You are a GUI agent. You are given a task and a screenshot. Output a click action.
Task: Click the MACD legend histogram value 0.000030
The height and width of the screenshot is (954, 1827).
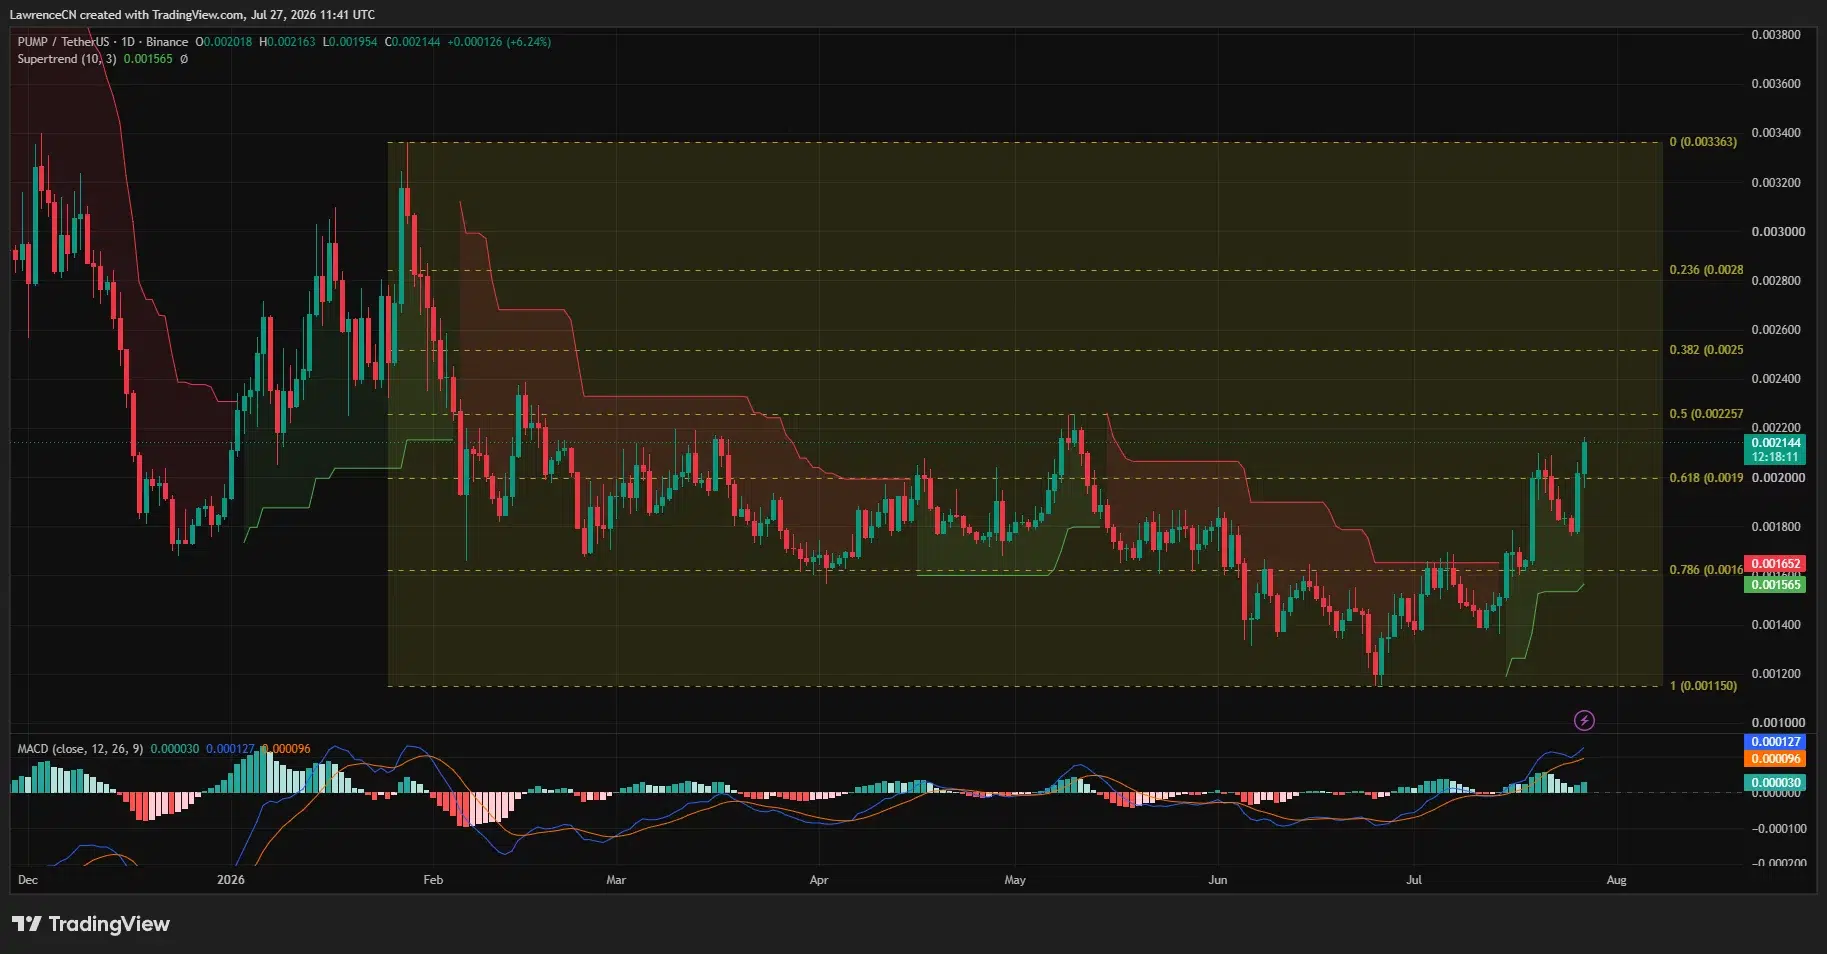[x=175, y=749]
